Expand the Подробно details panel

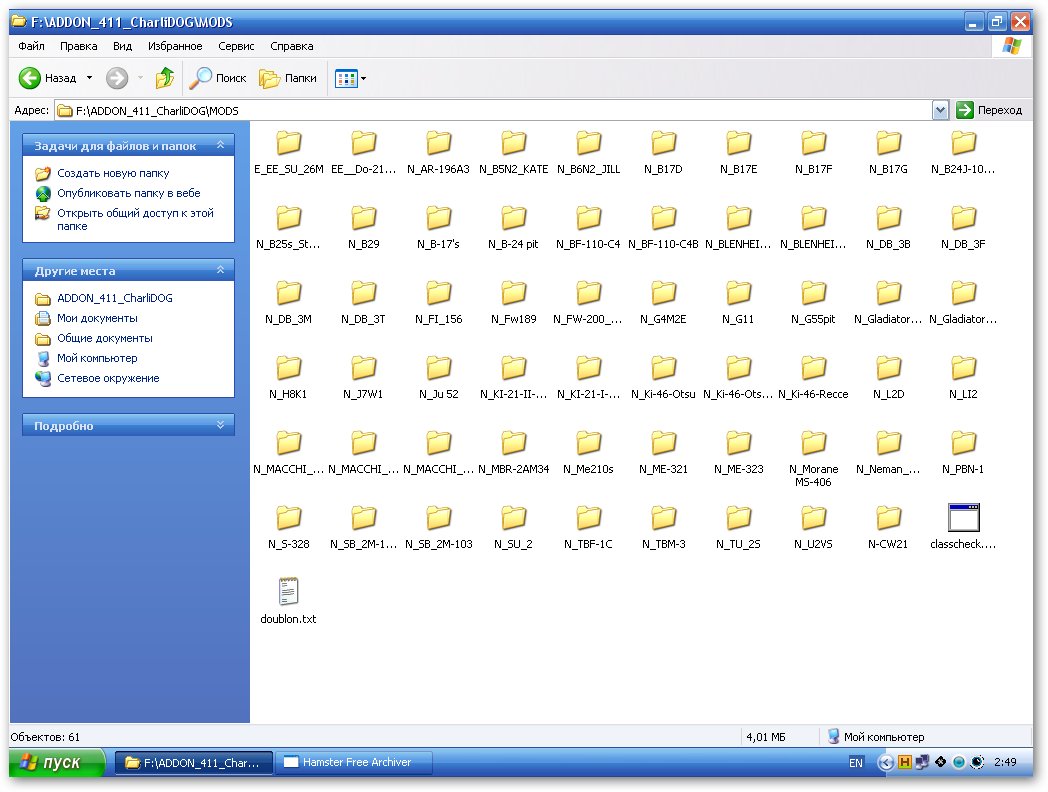click(x=220, y=426)
